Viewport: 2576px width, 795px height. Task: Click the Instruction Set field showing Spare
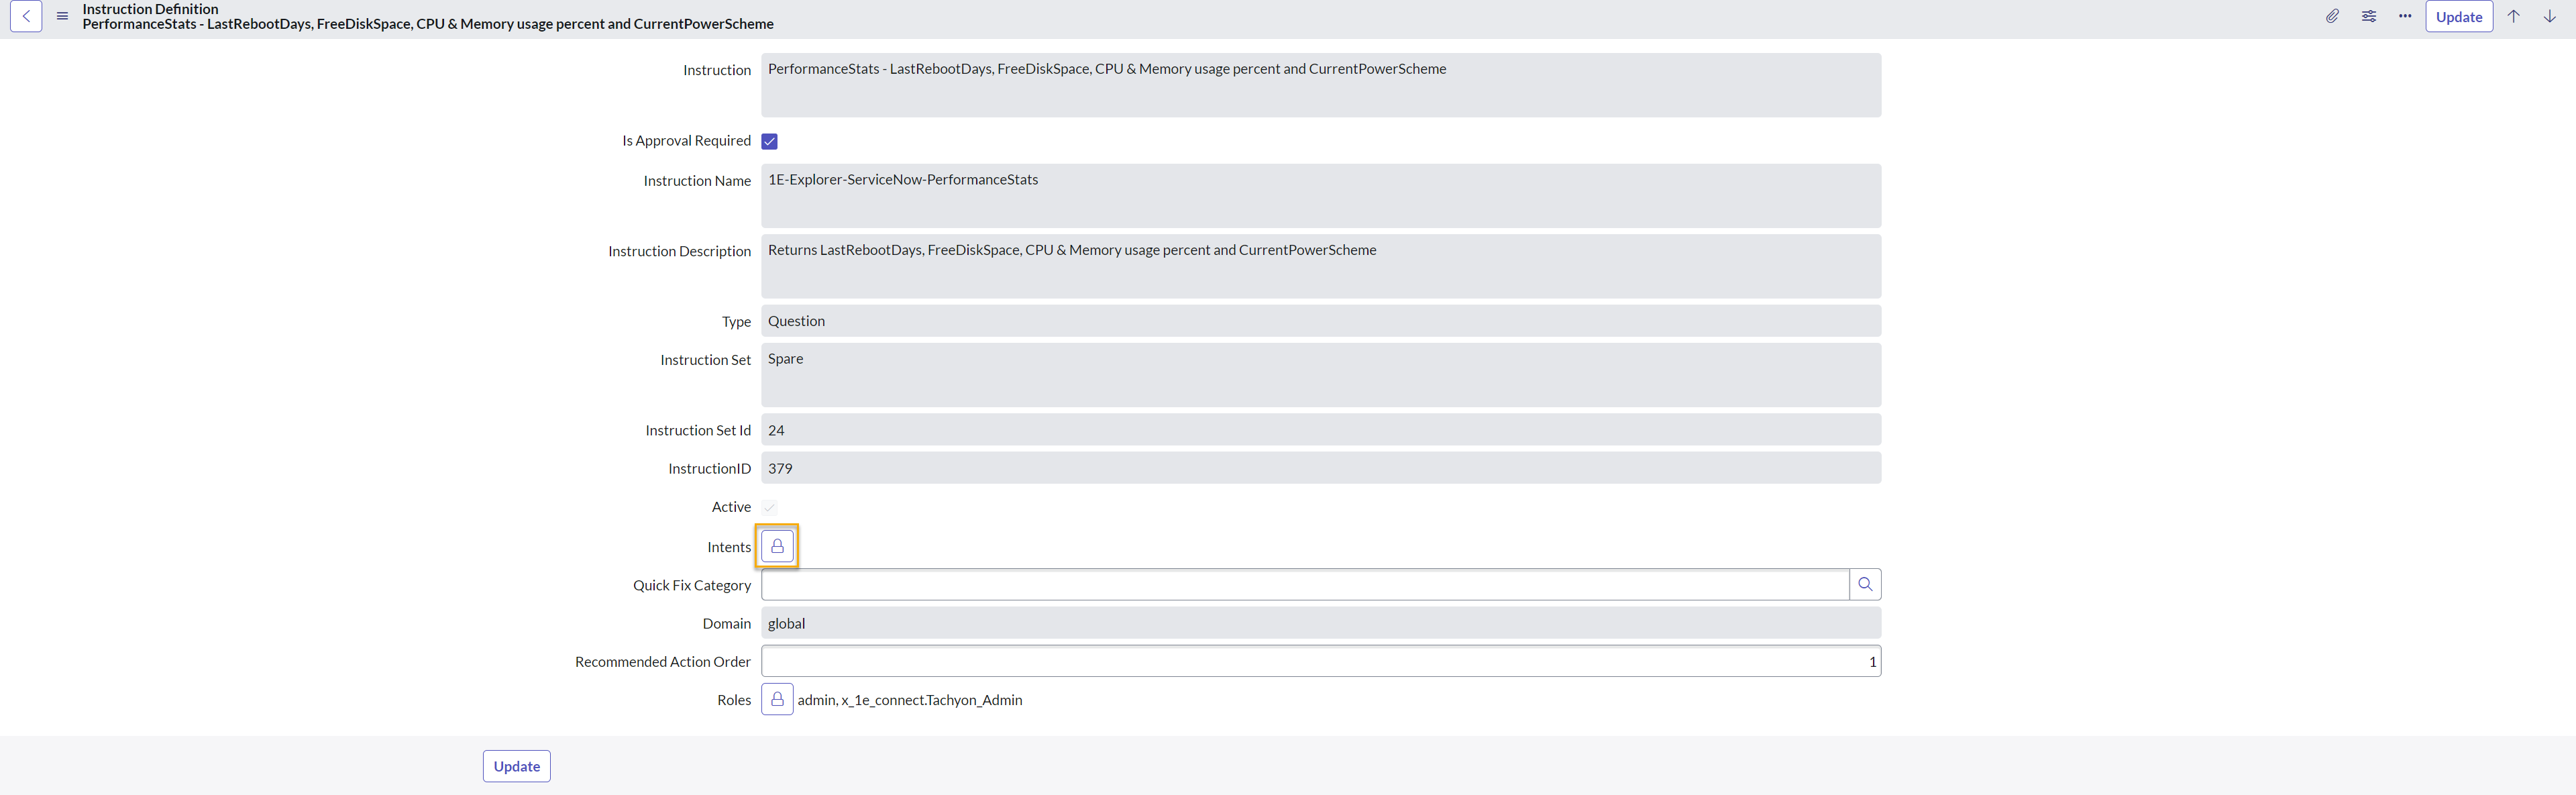click(x=1320, y=375)
